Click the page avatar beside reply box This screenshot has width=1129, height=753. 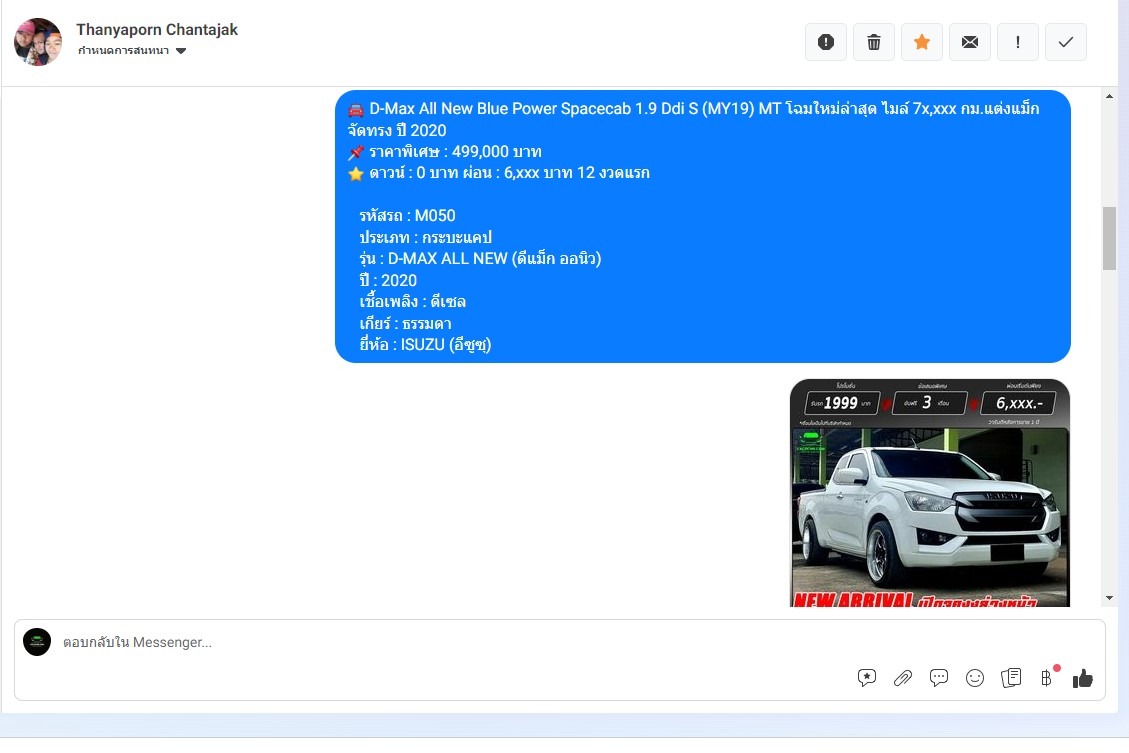pyautogui.click(x=37, y=642)
